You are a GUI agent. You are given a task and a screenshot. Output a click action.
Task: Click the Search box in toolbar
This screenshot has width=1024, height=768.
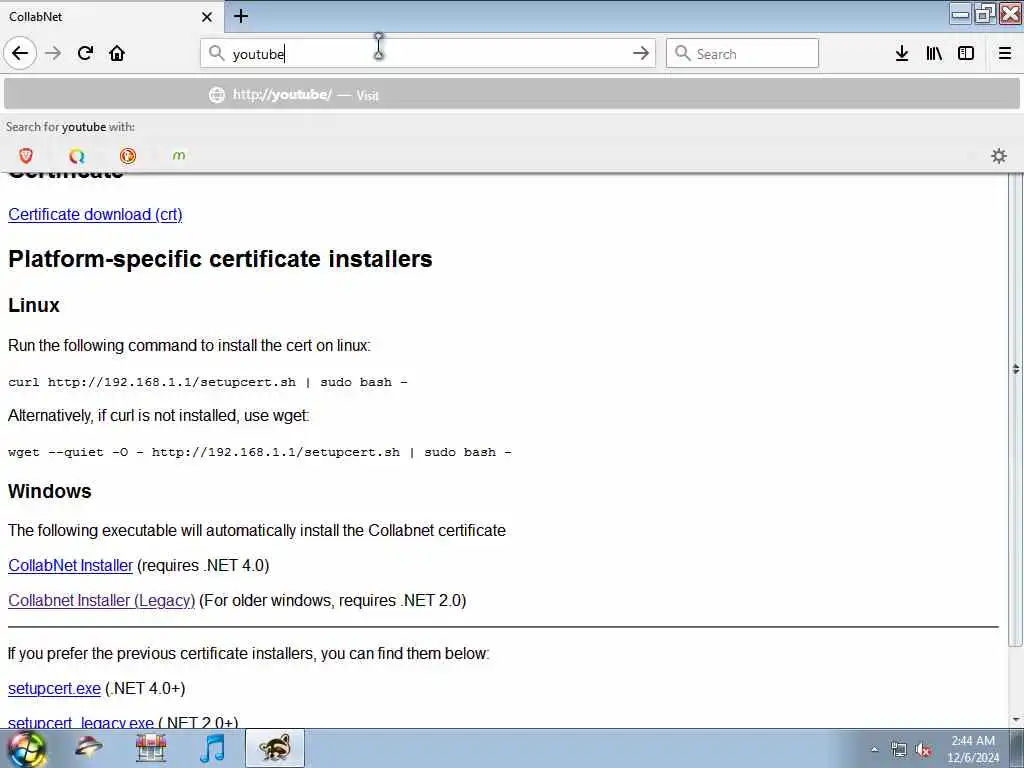pyautogui.click(x=742, y=53)
